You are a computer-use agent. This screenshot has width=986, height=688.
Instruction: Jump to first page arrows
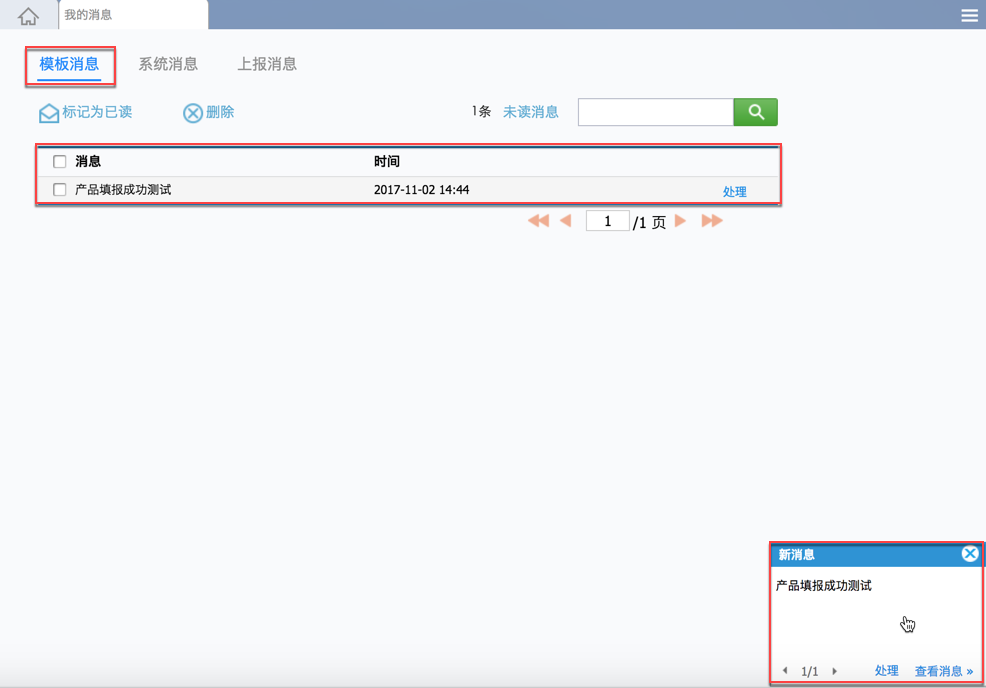(x=538, y=221)
